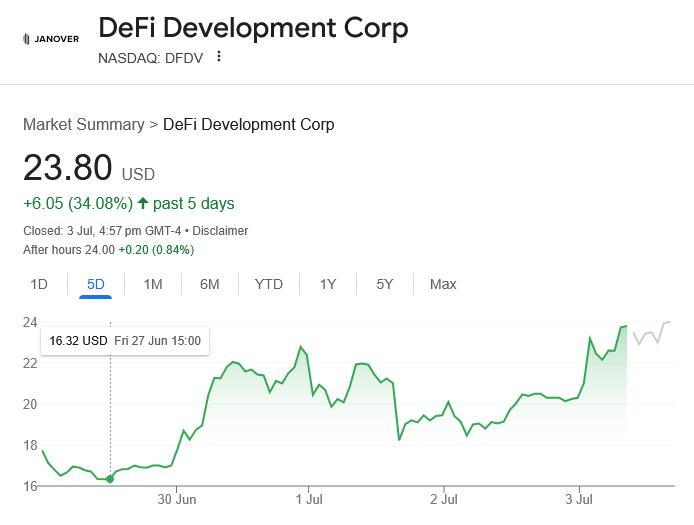694x525 pixels.
Task: Switch to the 1M chart range
Action: coord(152,284)
